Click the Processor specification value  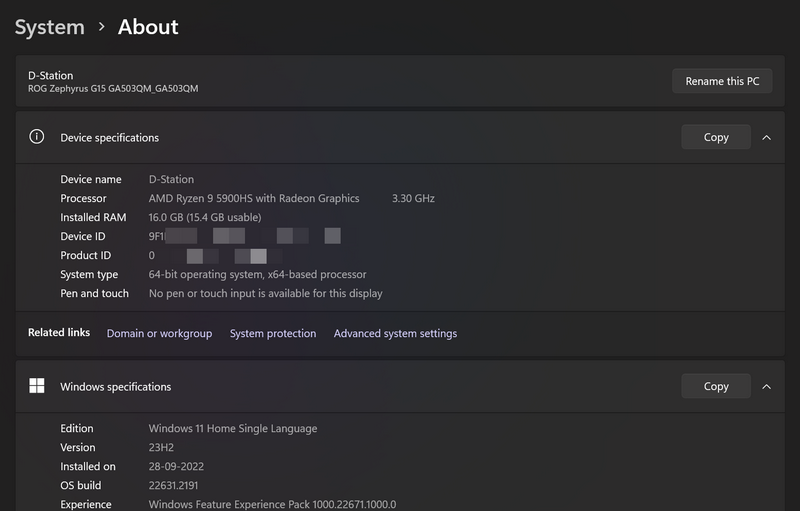pyautogui.click(x=254, y=198)
